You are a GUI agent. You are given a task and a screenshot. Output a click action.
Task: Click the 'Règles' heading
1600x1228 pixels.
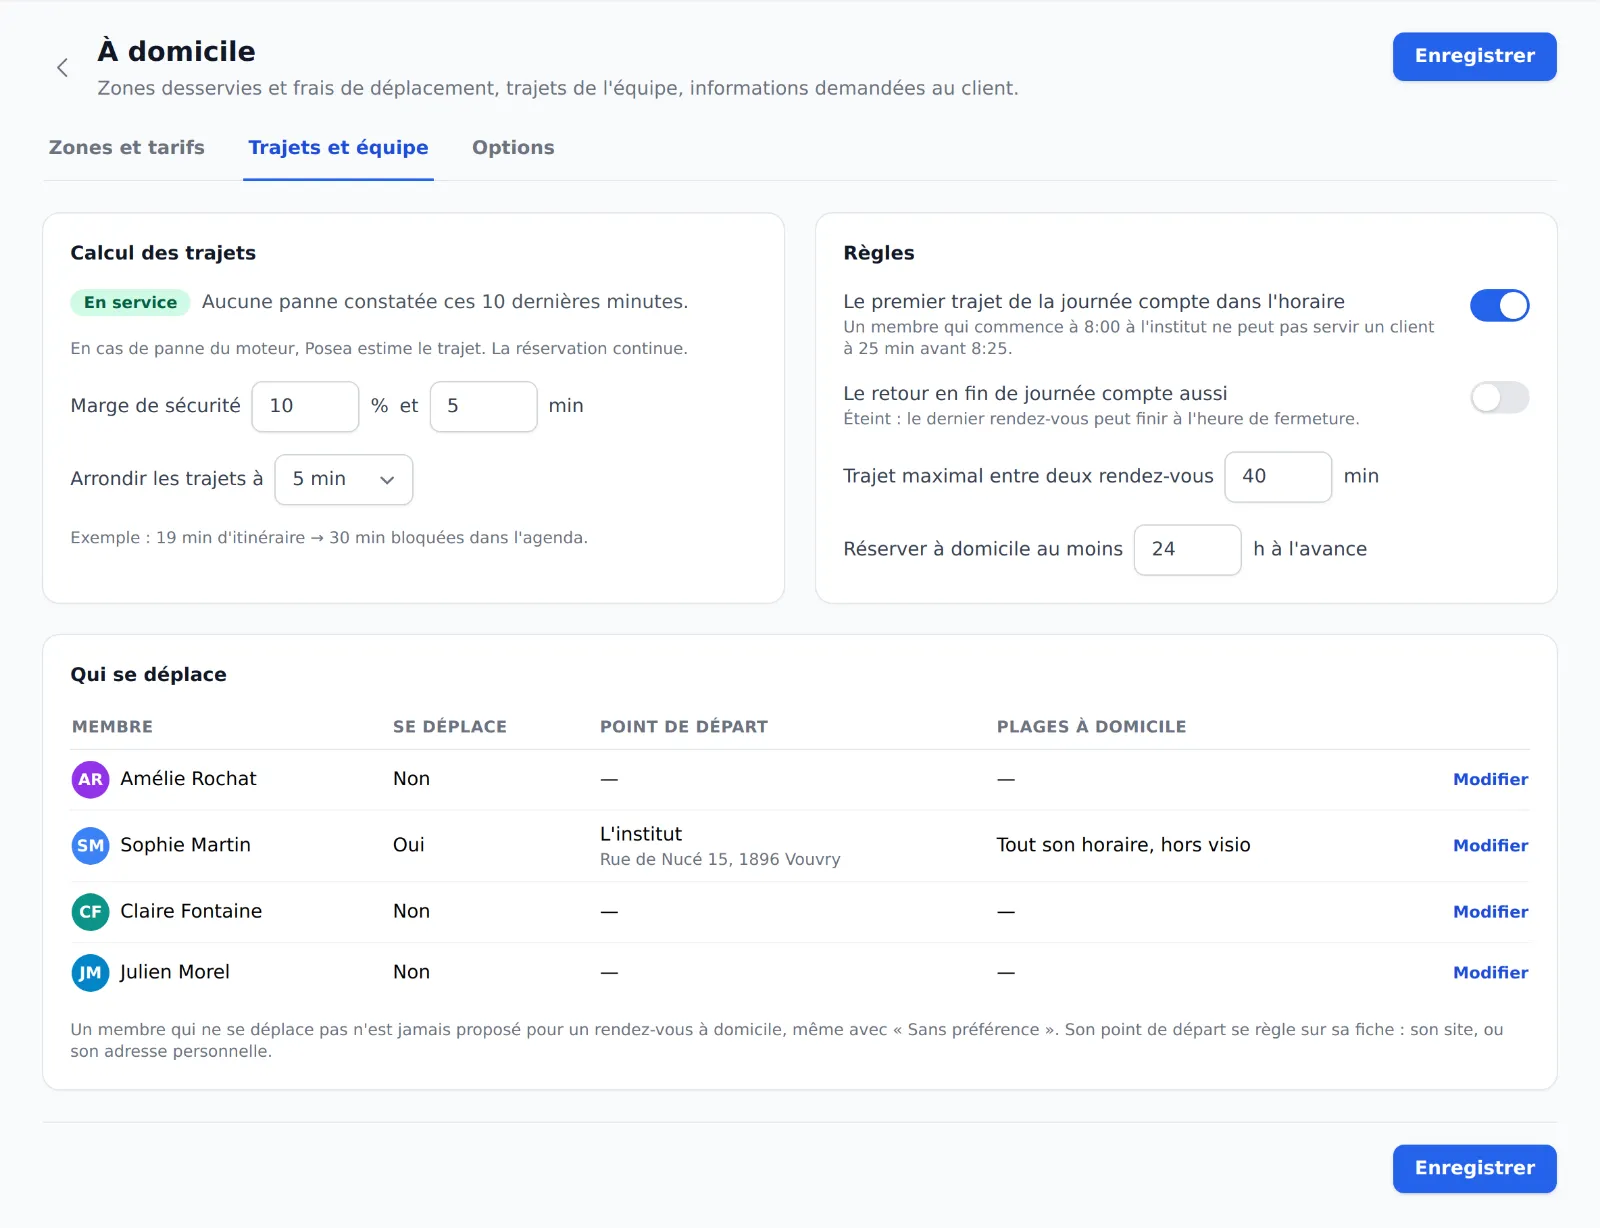click(x=879, y=253)
